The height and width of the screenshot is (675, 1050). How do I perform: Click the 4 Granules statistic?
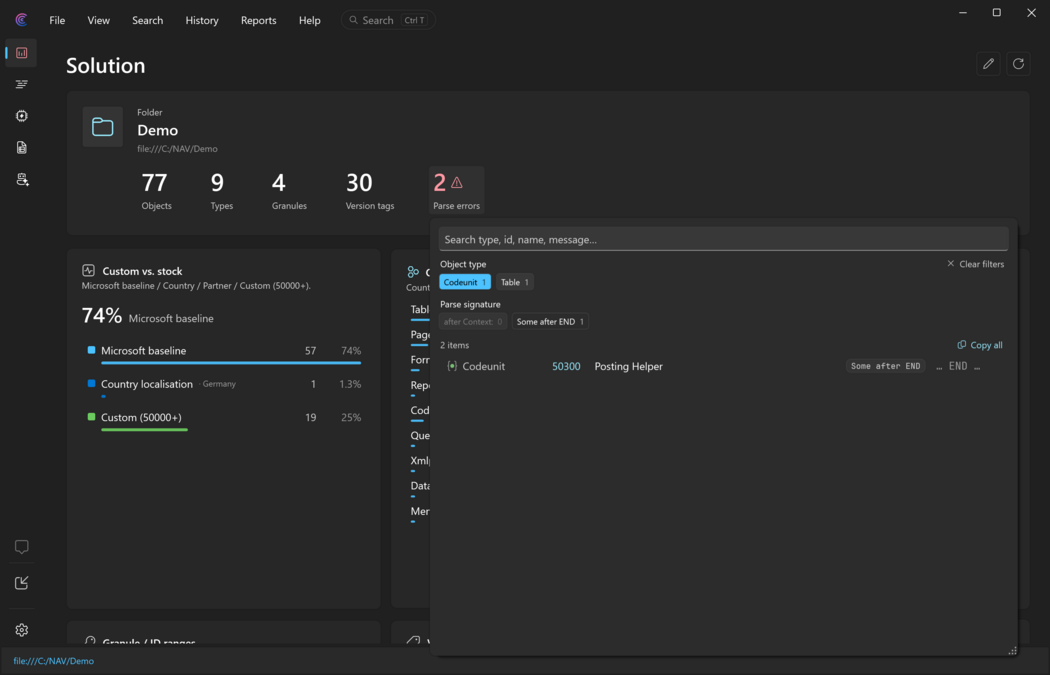click(x=289, y=190)
